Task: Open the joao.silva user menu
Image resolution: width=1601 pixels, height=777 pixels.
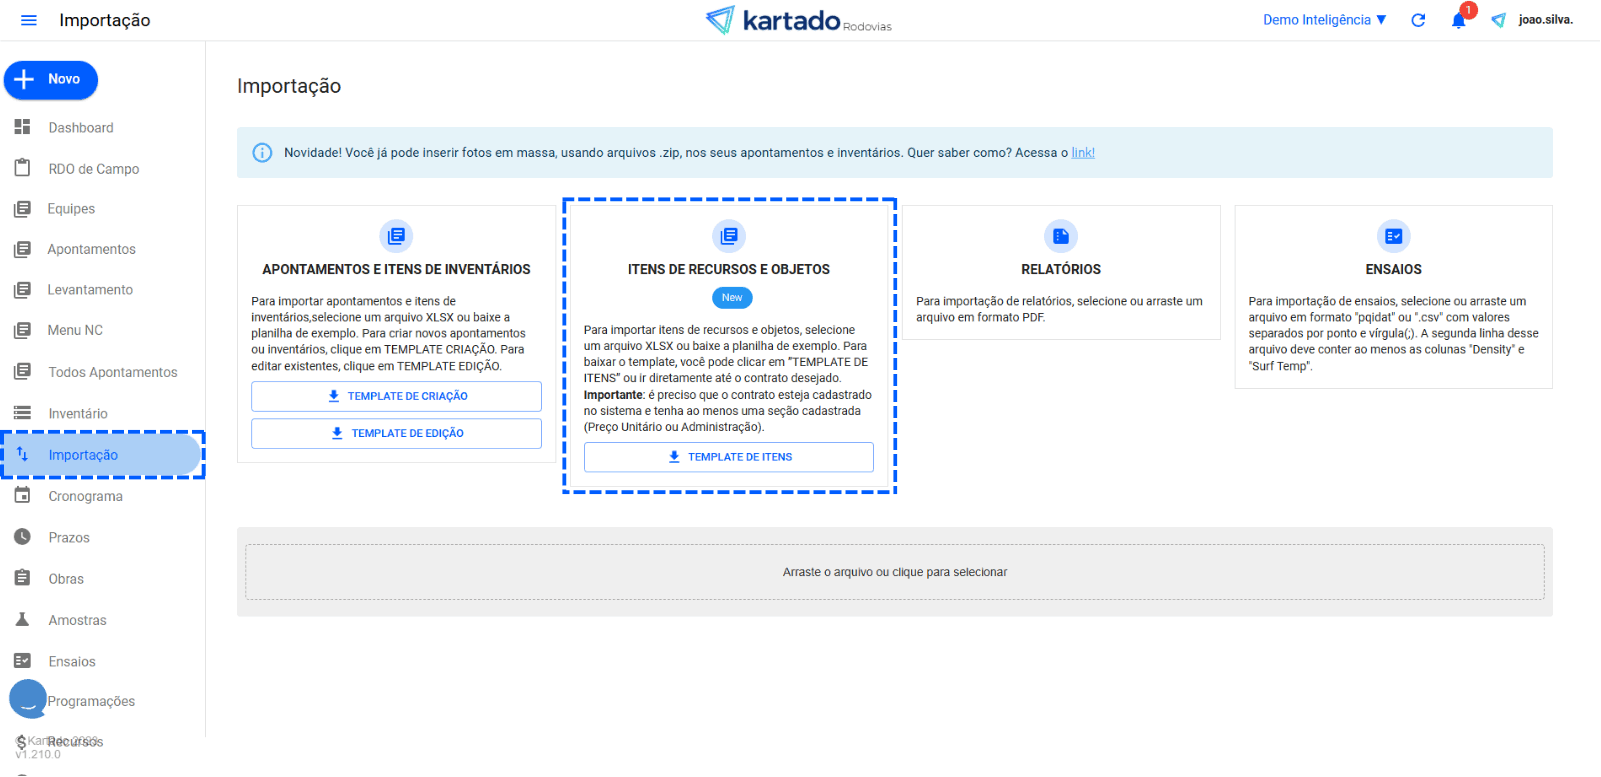Action: pos(1545,20)
